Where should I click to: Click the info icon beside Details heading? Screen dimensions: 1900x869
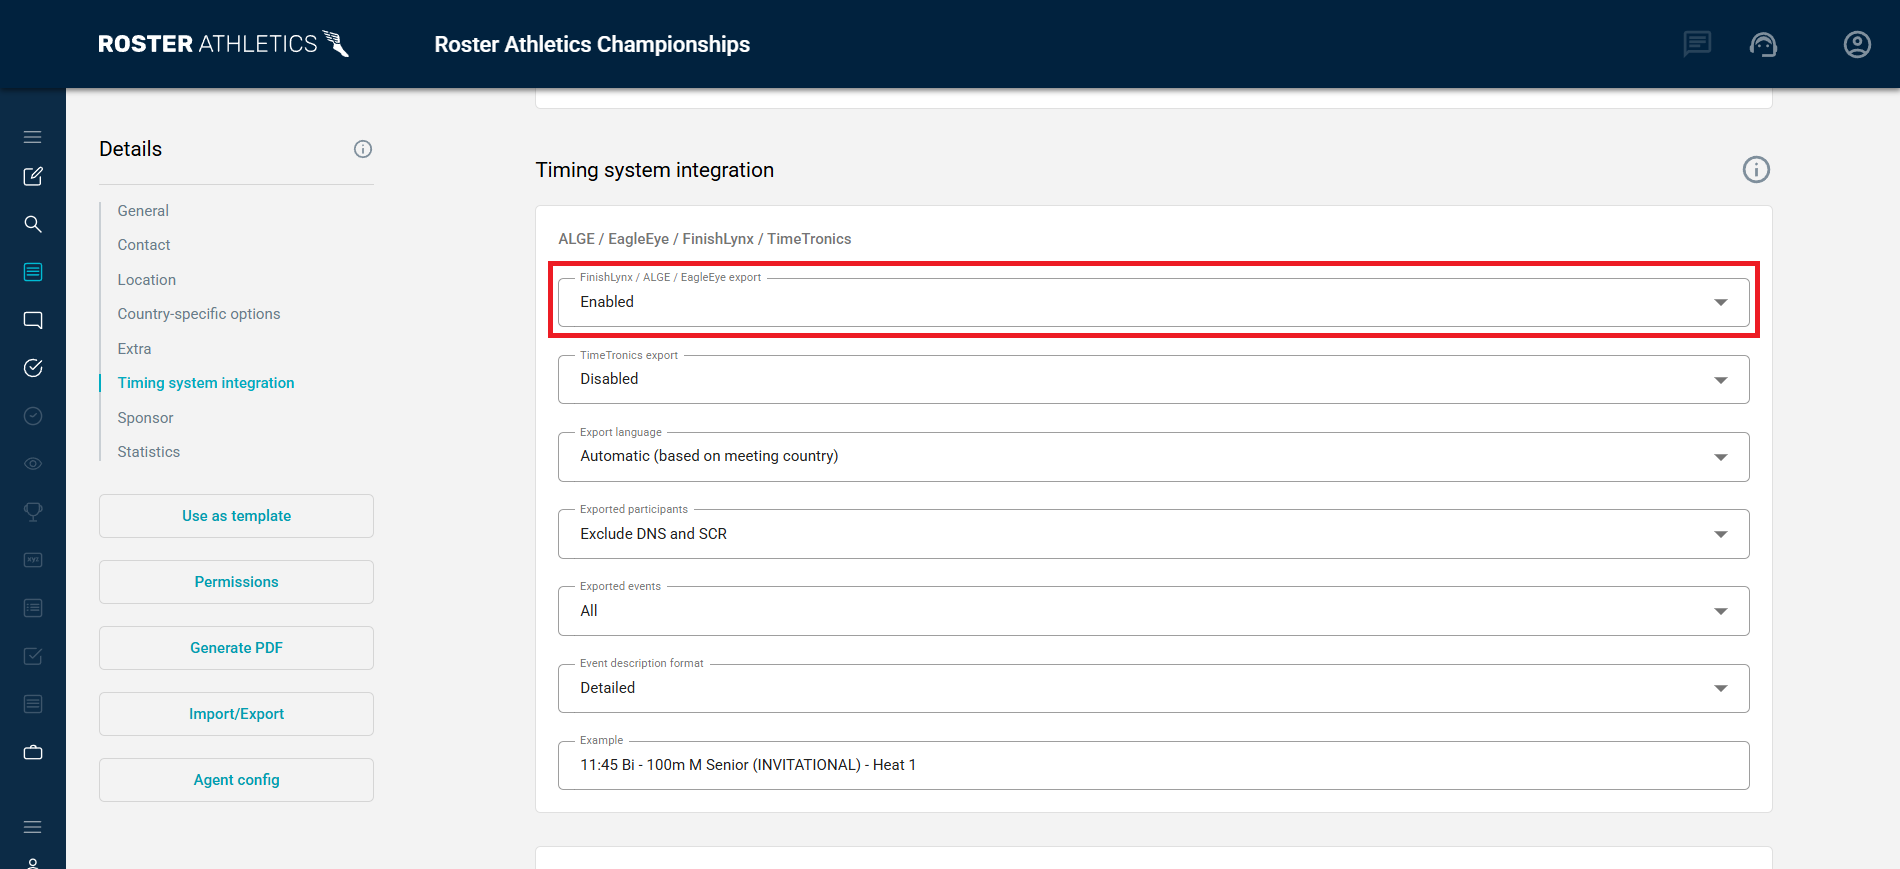click(363, 149)
